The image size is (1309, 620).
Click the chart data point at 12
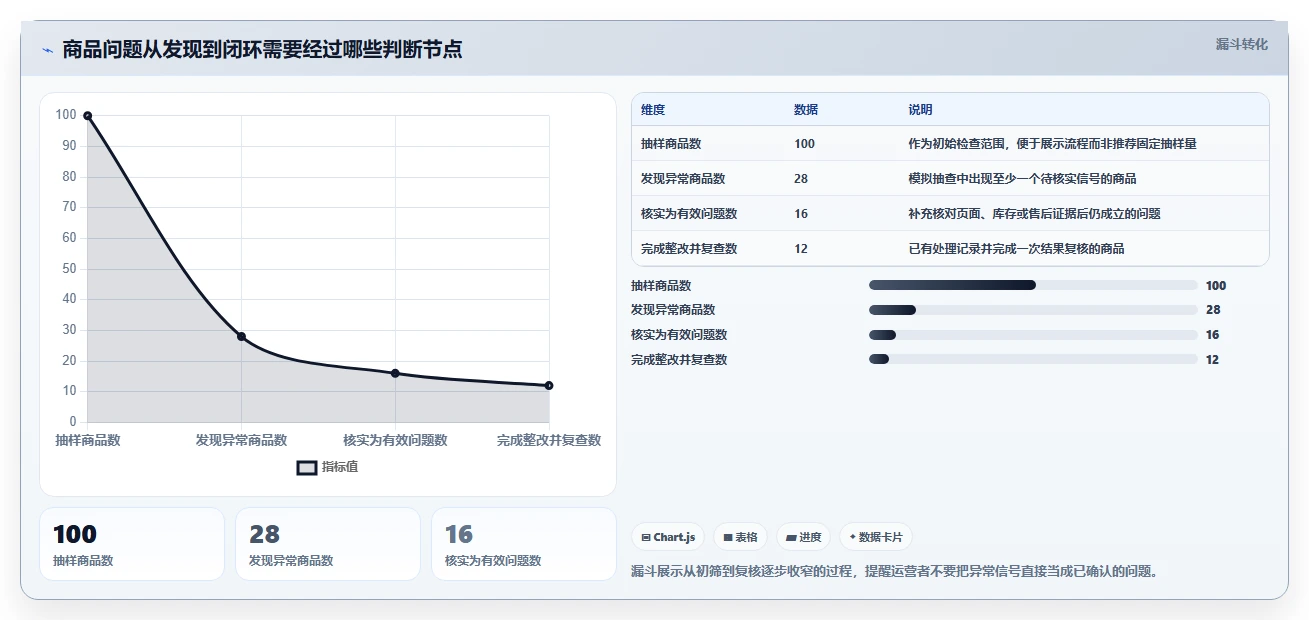click(549, 385)
